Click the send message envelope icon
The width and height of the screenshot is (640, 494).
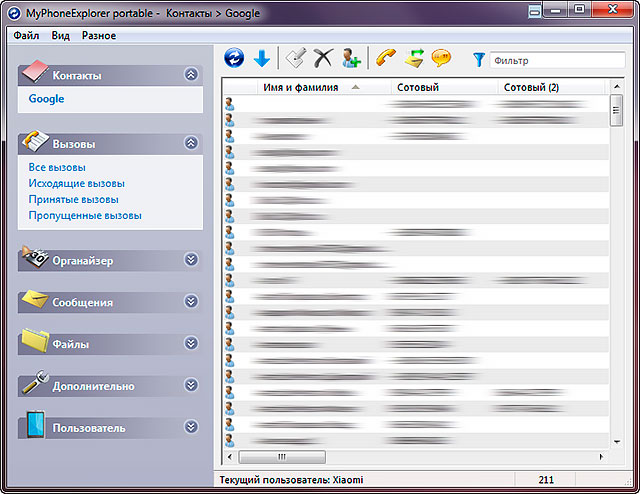coord(414,58)
